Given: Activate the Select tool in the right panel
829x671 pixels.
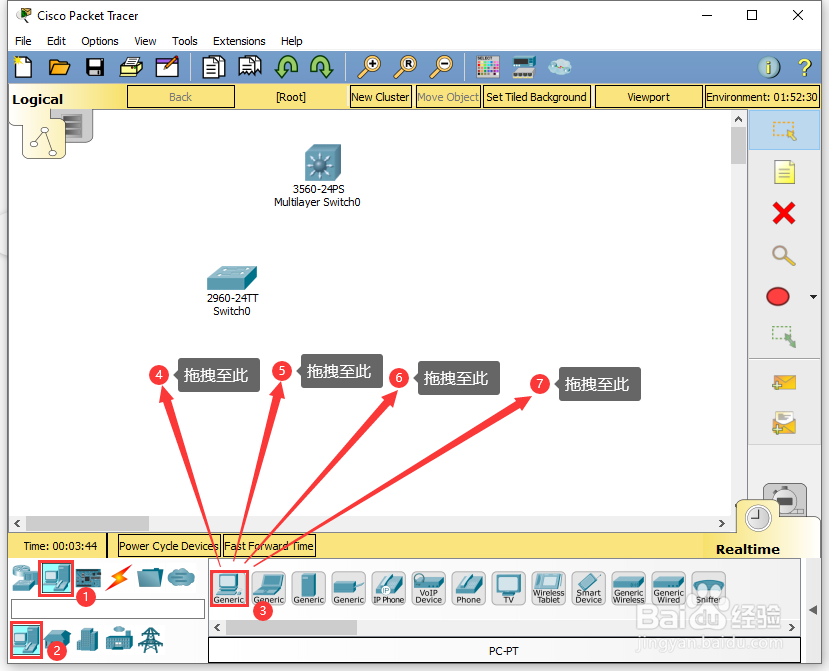Looking at the screenshot, I should coord(784,130).
